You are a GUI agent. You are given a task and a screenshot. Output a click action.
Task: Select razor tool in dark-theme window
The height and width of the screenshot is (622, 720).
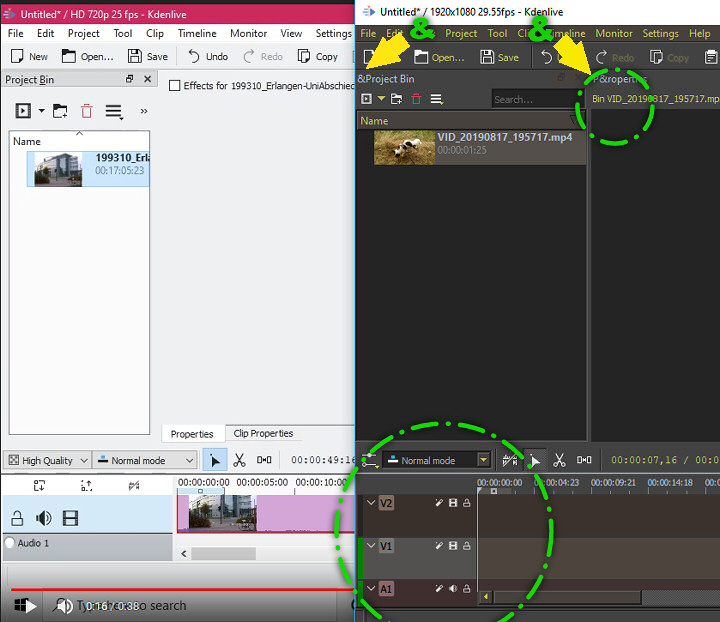[559, 460]
